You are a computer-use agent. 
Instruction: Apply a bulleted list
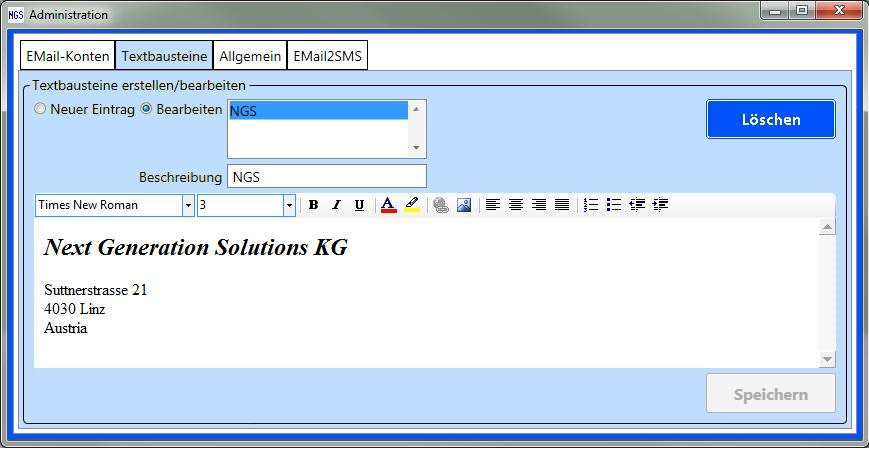tap(614, 205)
